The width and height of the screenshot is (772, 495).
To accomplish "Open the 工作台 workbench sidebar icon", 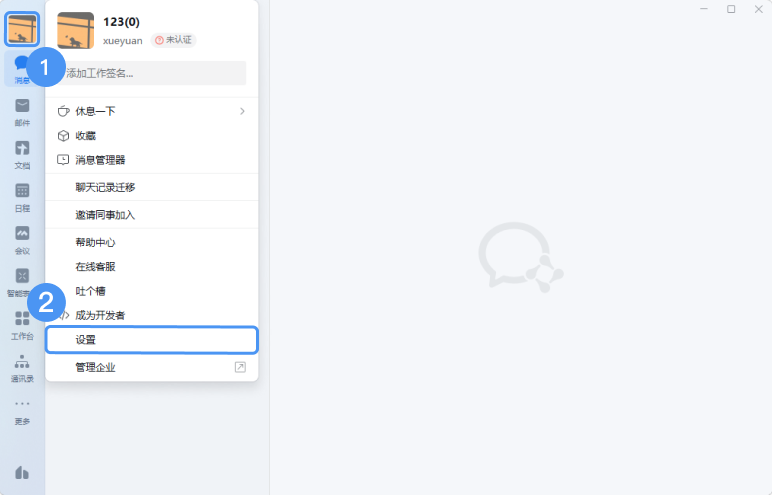I will pyautogui.click(x=22, y=326).
